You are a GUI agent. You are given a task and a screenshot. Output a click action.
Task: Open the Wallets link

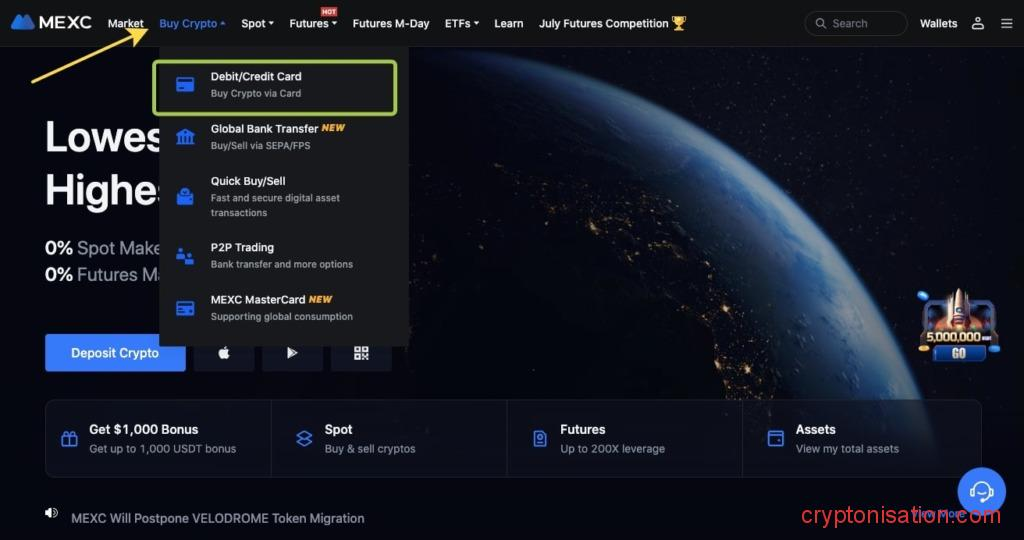pos(938,23)
